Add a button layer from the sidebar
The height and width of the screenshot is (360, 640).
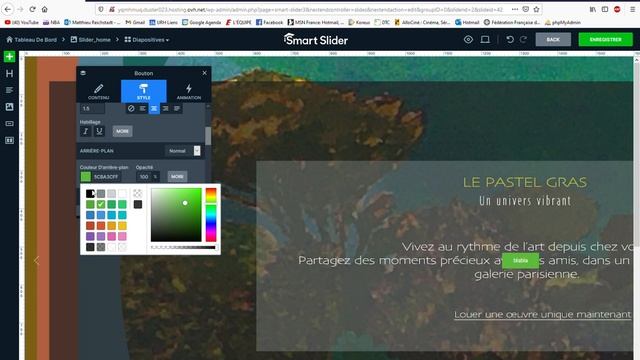point(9,124)
